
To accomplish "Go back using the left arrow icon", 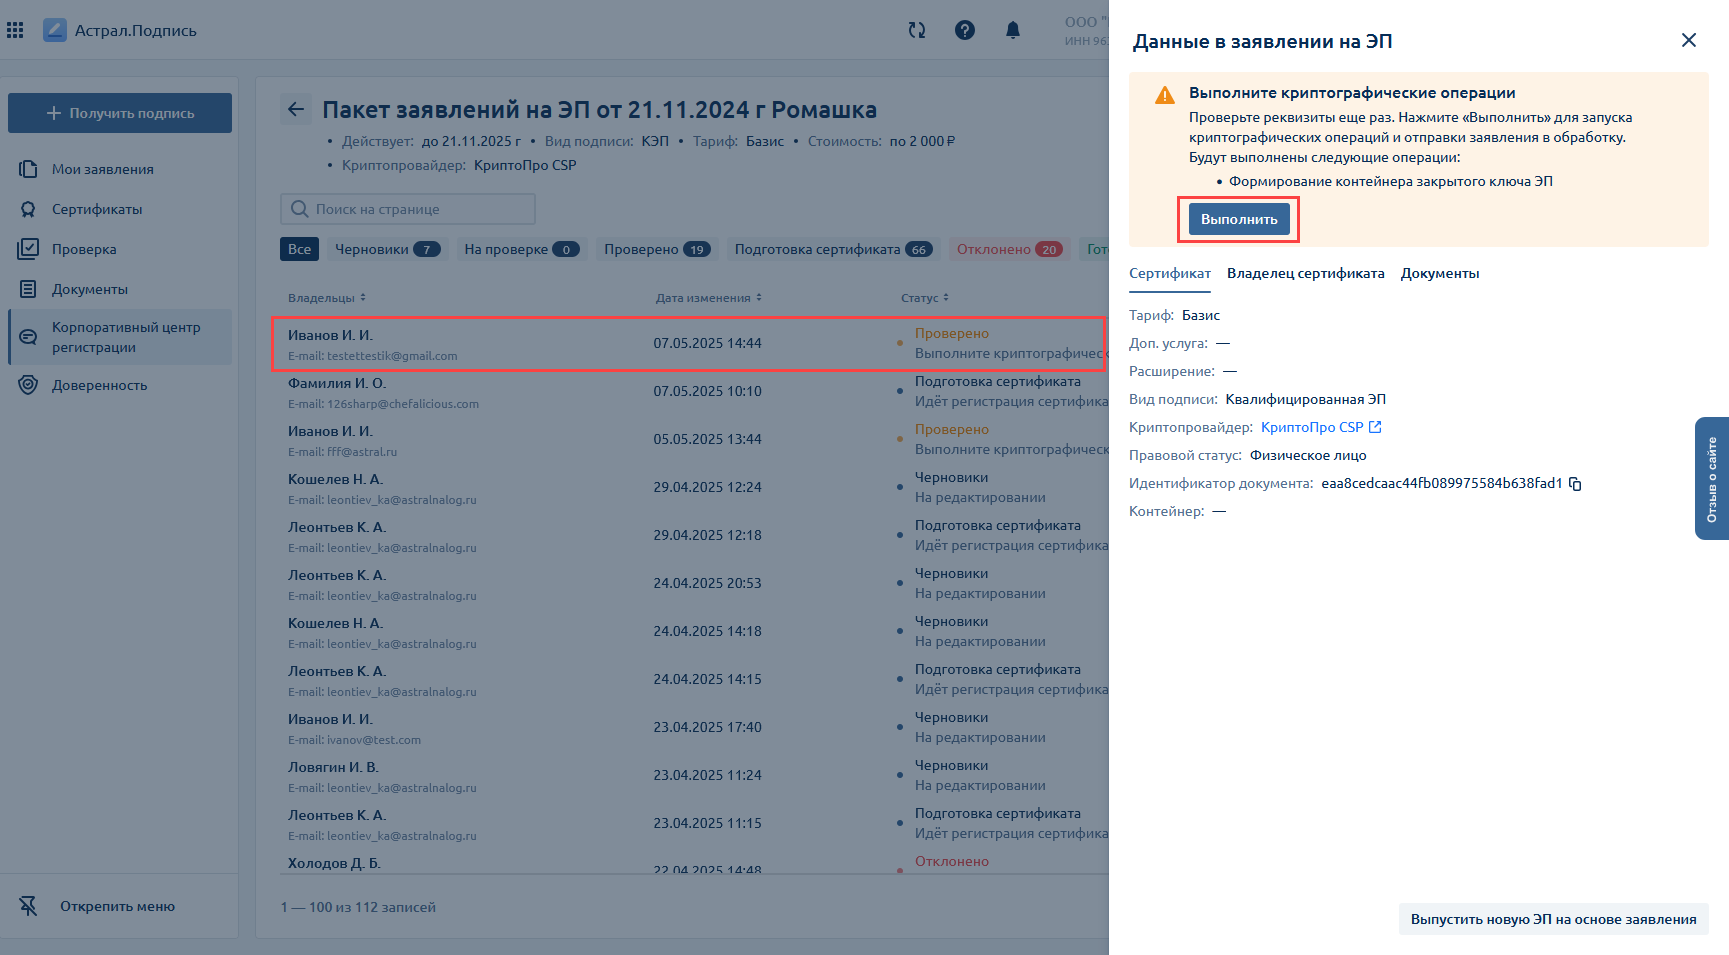I will pyautogui.click(x=296, y=109).
